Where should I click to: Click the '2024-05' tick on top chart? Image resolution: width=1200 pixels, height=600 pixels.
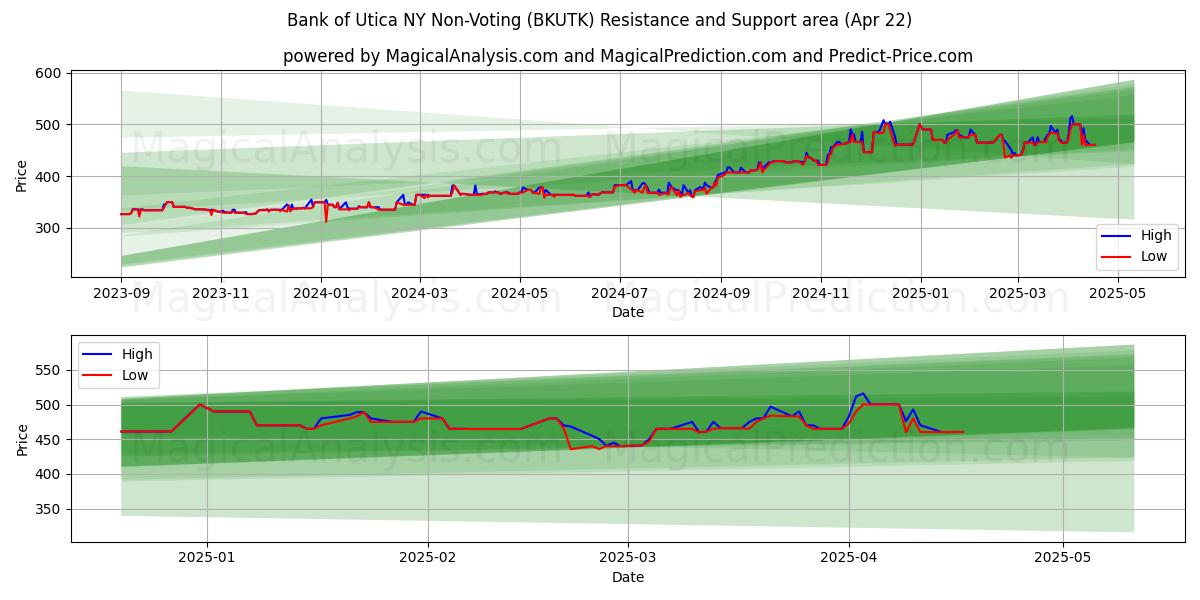point(519,293)
